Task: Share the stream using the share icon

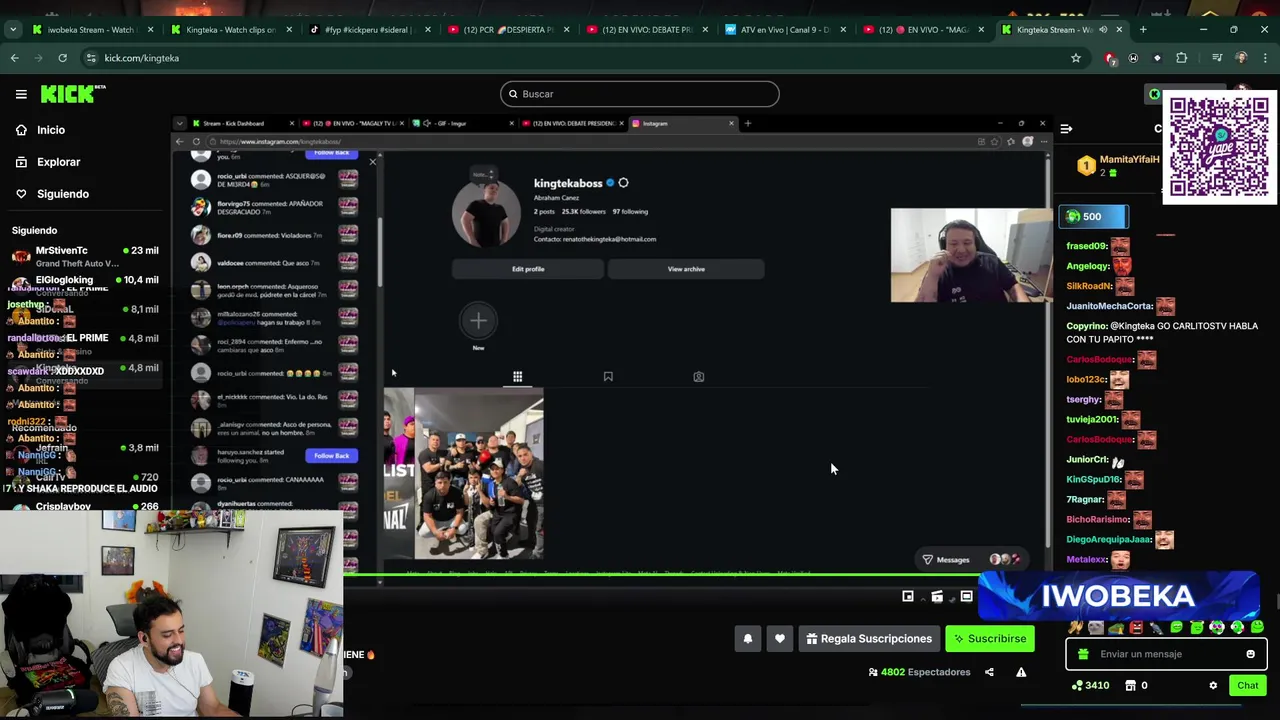Action: pyautogui.click(x=989, y=672)
